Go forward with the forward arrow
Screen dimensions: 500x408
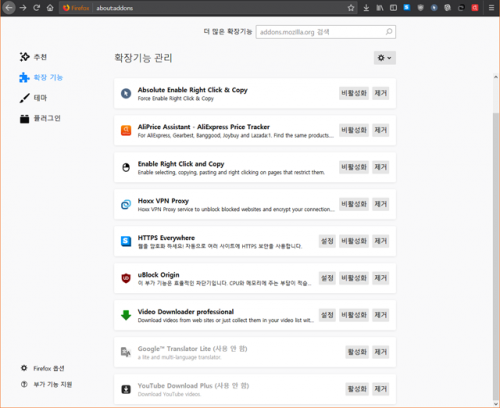[x=23, y=8]
